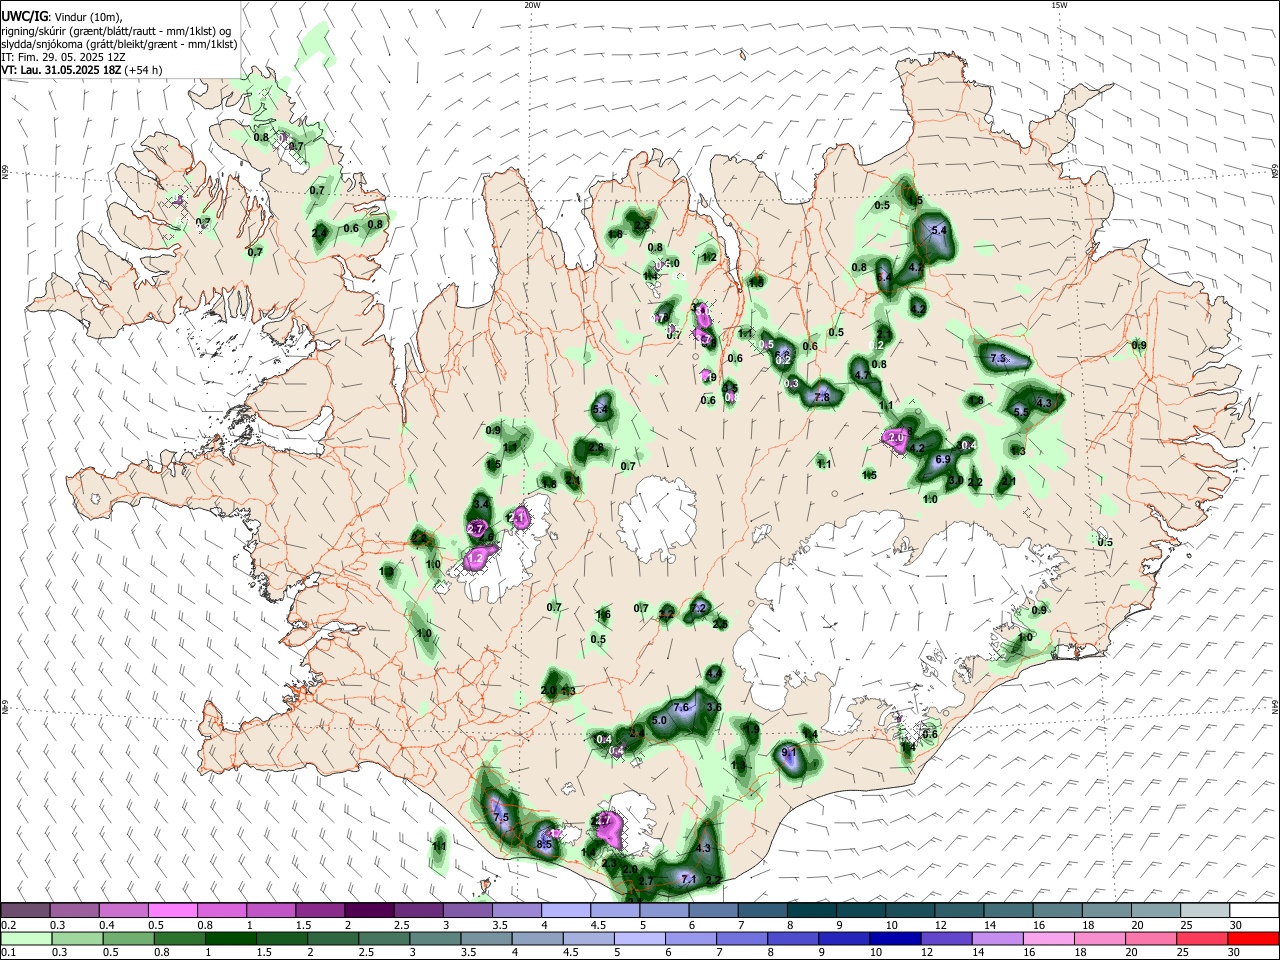
Task: Select the 3.6 value right of 7.6
Action: point(714,707)
